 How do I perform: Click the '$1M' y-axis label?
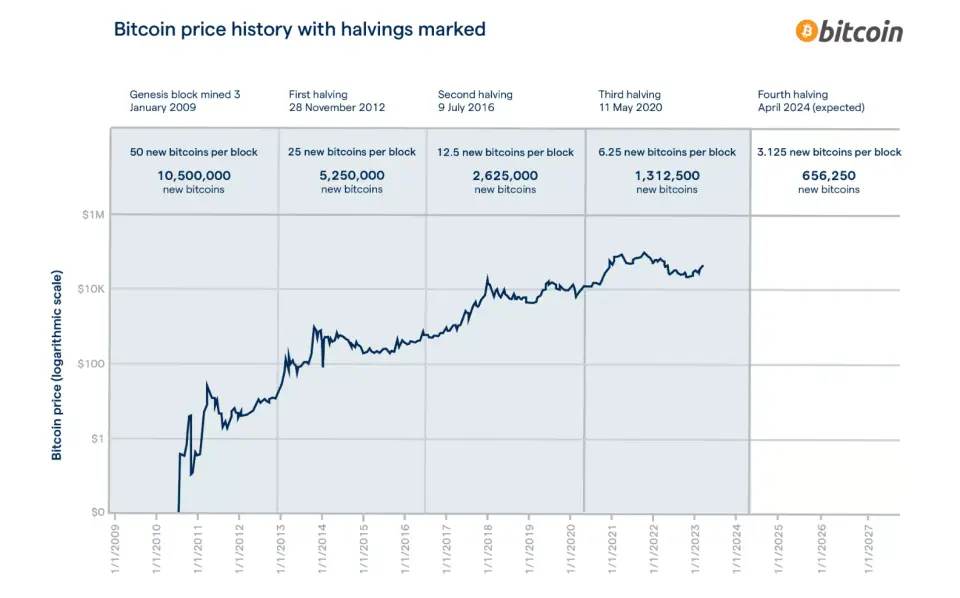click(91, 214)
